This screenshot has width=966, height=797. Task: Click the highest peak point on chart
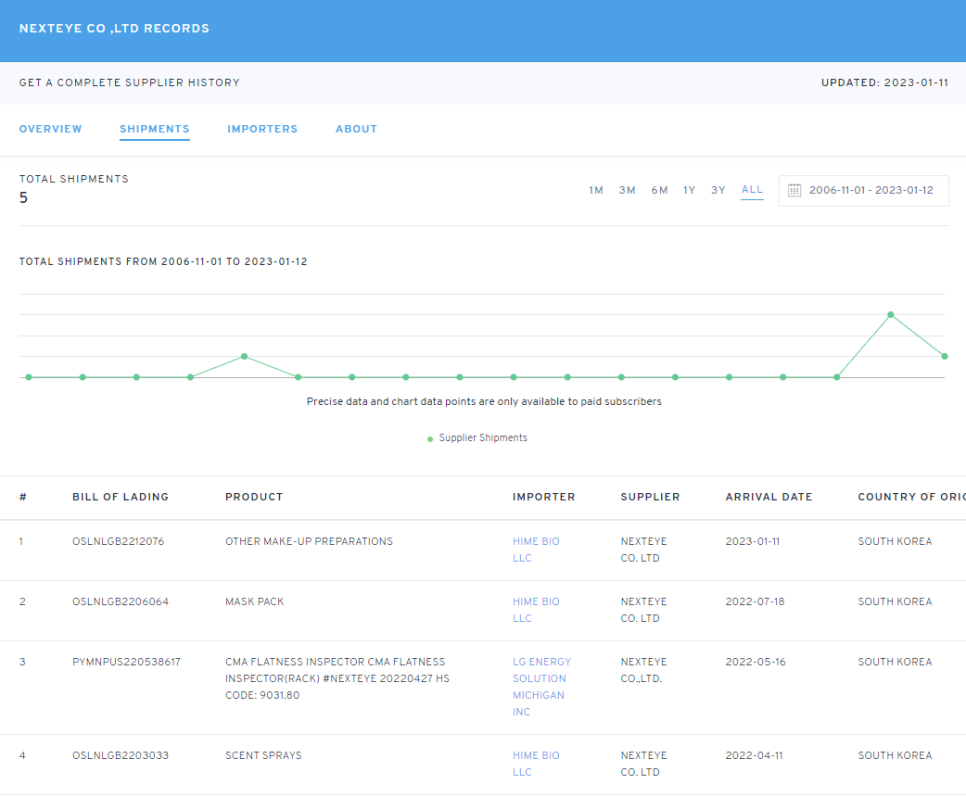[x=890, y=315]
